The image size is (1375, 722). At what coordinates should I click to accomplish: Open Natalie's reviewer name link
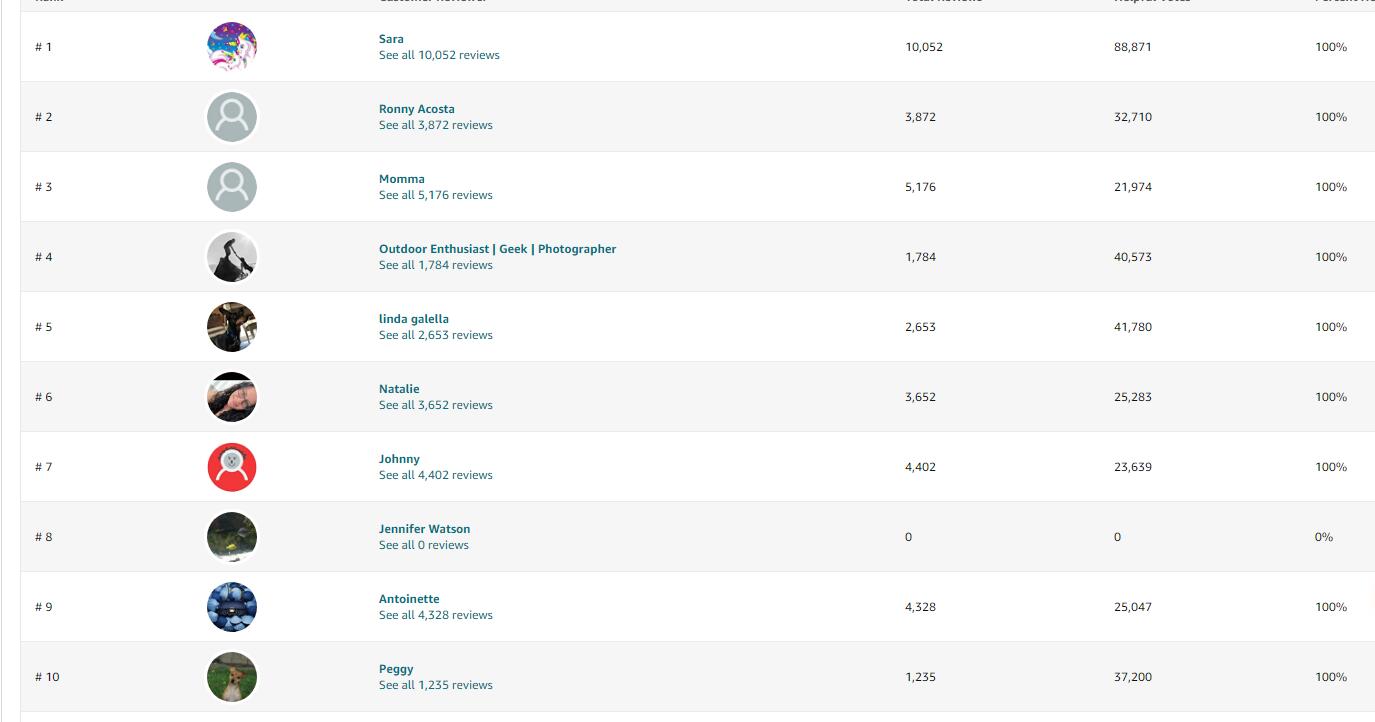[x=399, y=389]
